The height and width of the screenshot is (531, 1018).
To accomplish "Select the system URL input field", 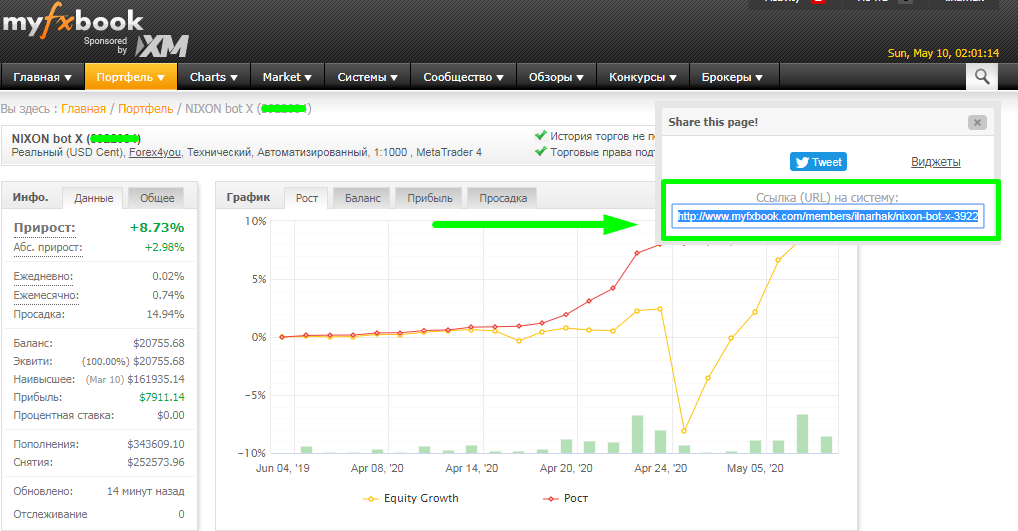I will [828, 216].
